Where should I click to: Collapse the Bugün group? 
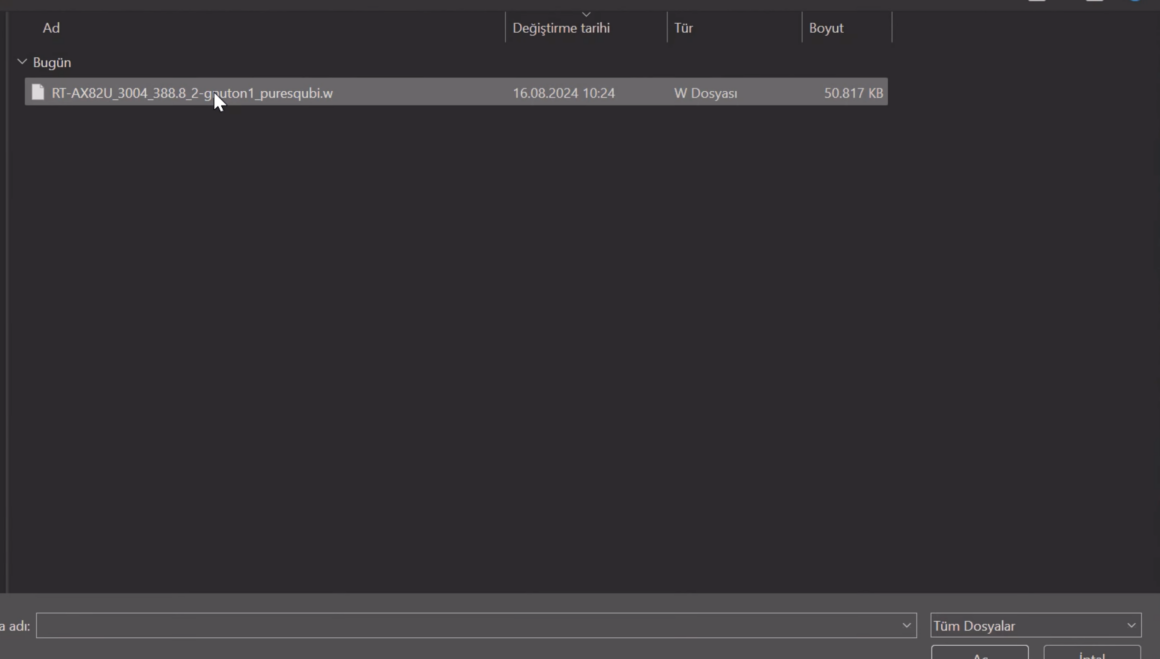click(x=21, y=62)
